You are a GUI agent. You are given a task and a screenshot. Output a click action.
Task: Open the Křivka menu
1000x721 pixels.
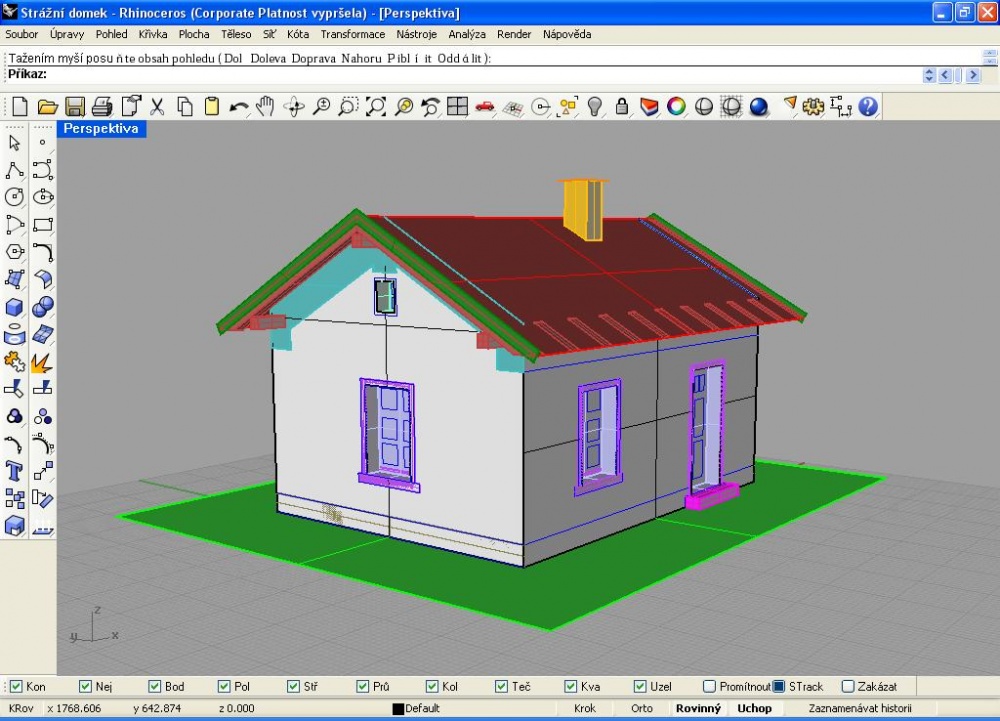(x=153, y=34)
